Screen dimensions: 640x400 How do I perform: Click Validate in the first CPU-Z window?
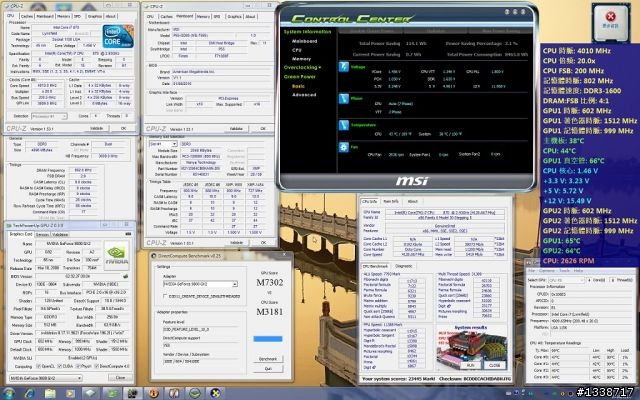[96, 128]
